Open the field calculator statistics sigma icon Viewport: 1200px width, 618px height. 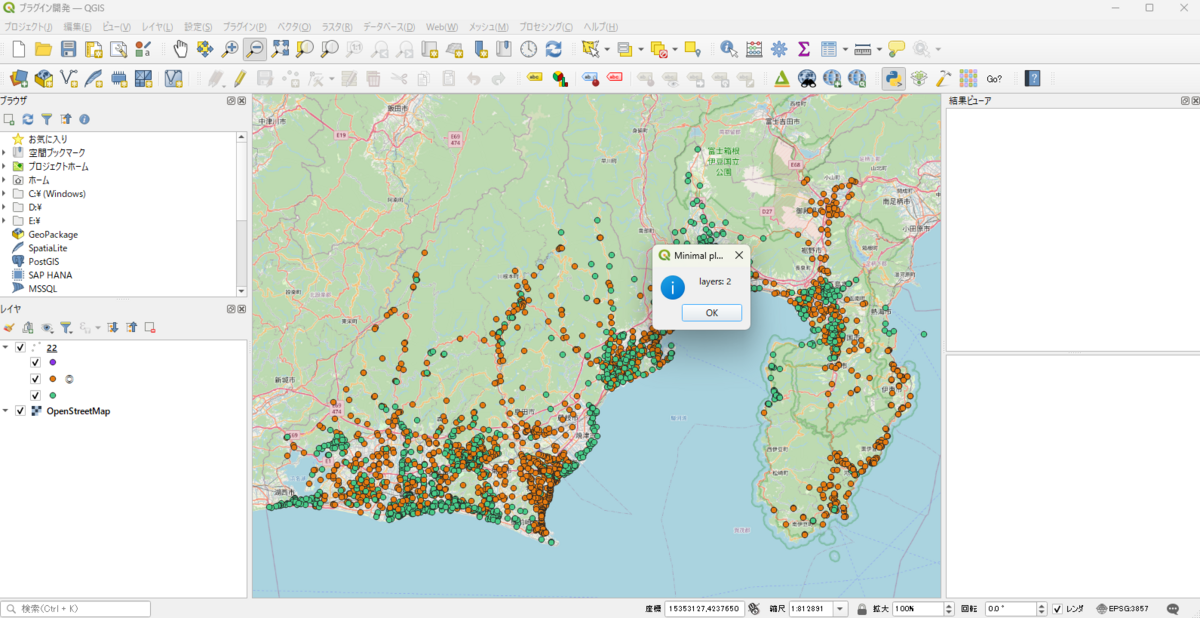click(803, 49)
